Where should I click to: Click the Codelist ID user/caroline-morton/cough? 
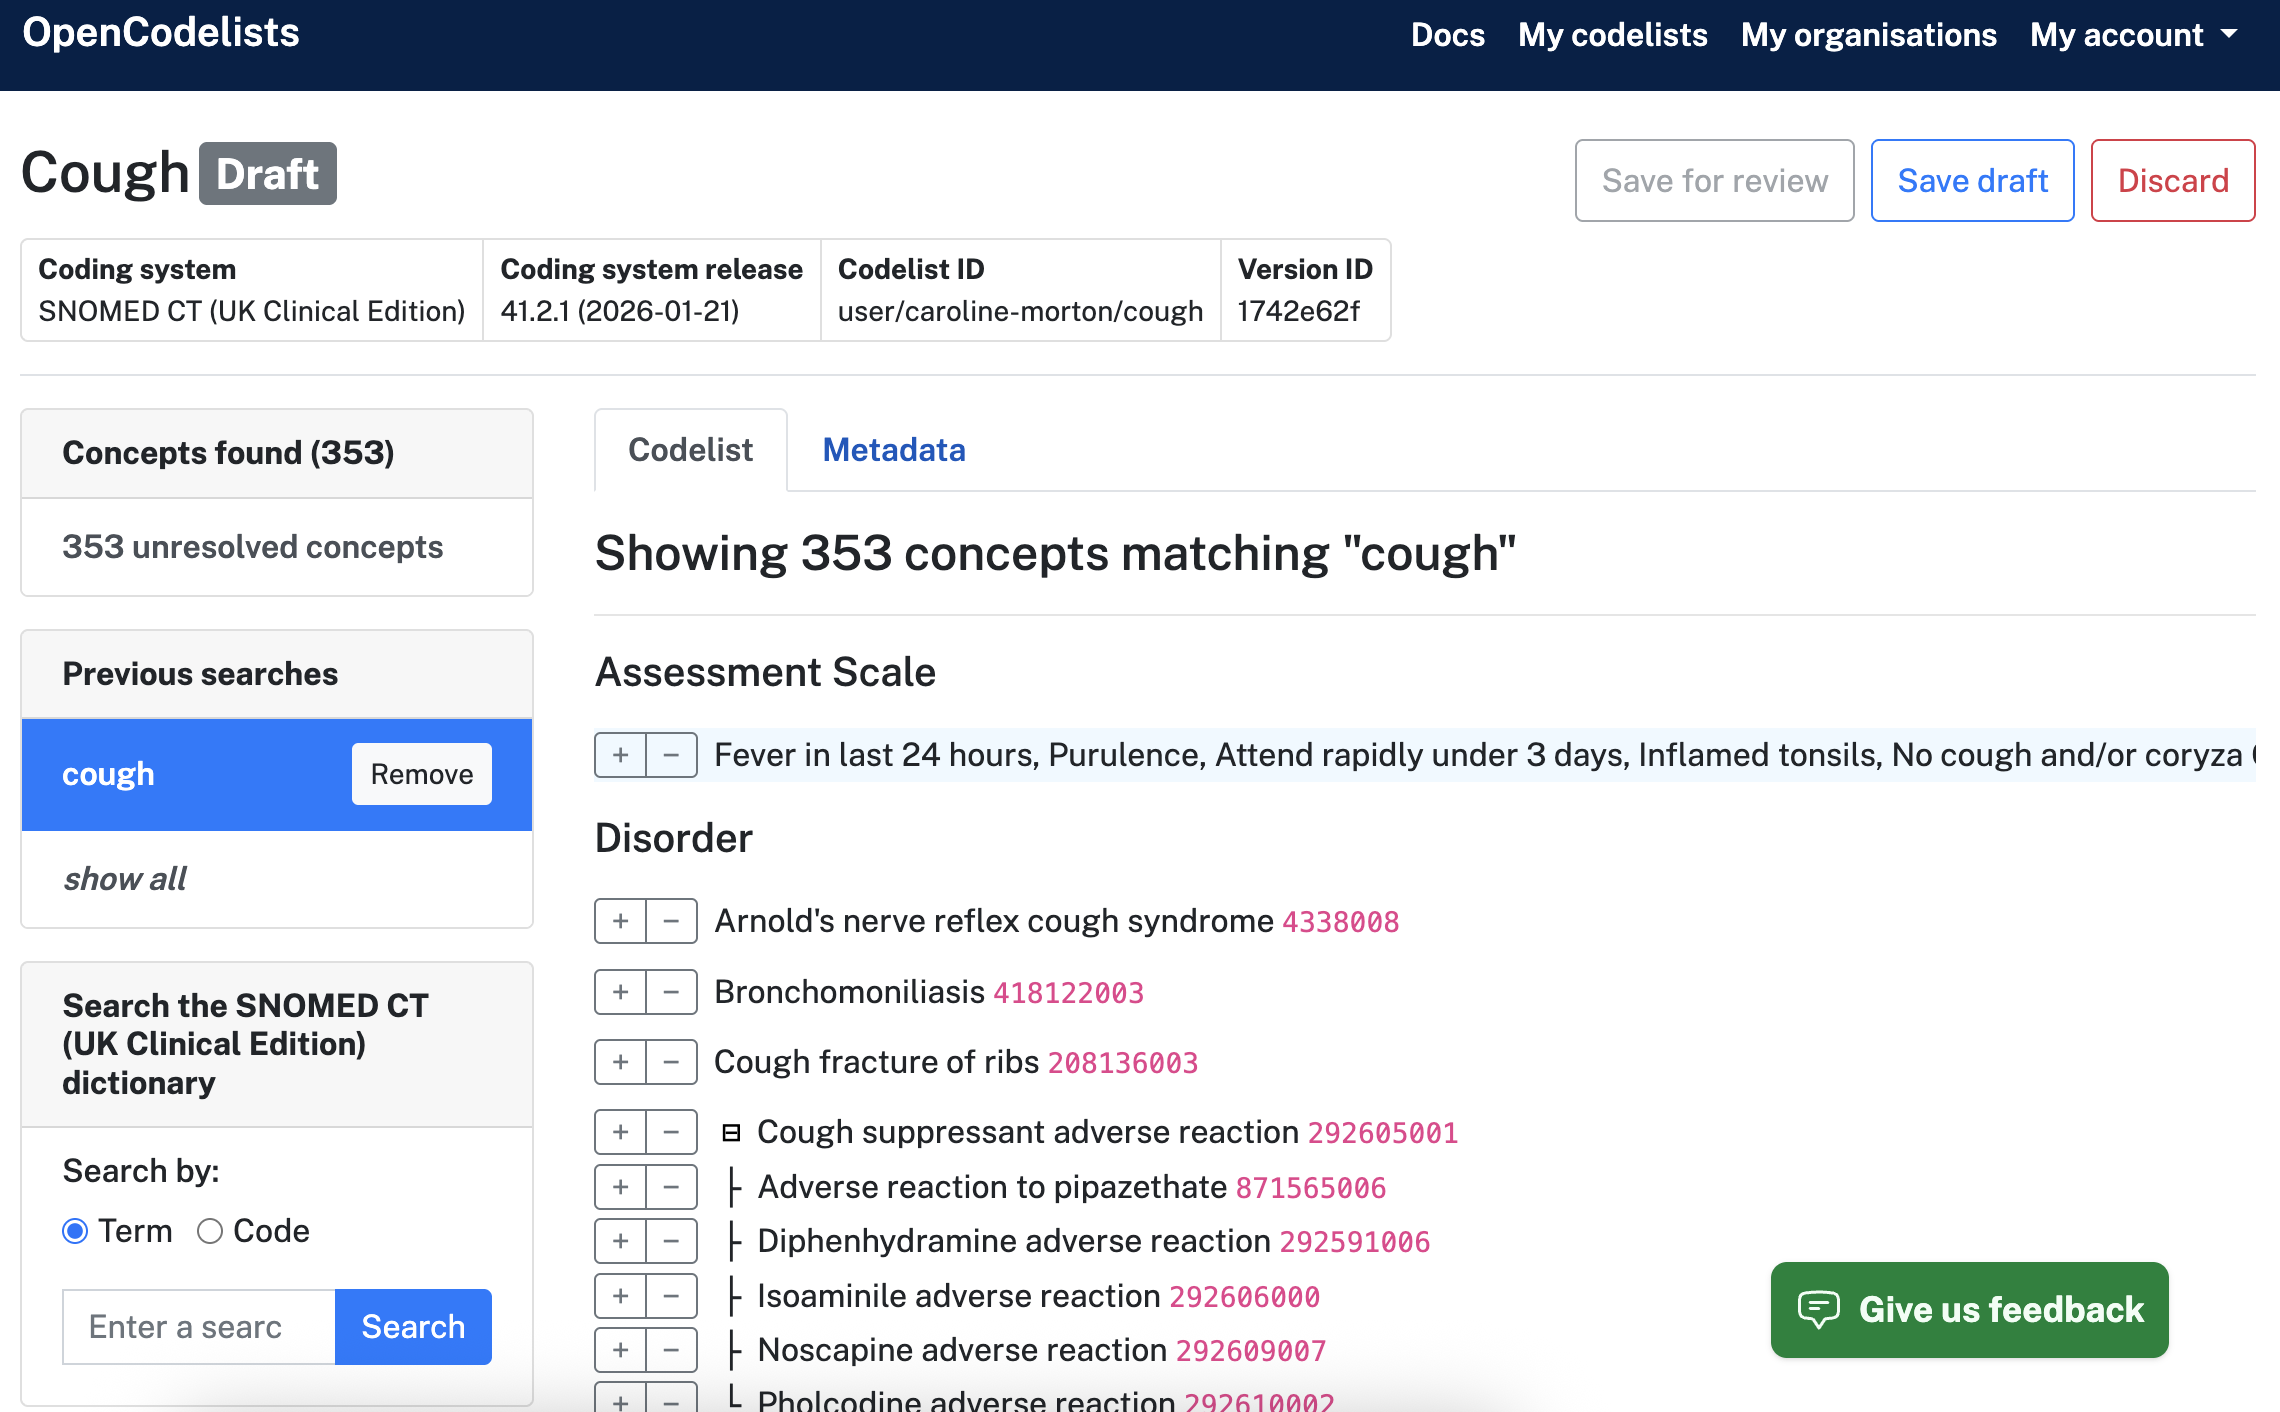[1020, 311]
